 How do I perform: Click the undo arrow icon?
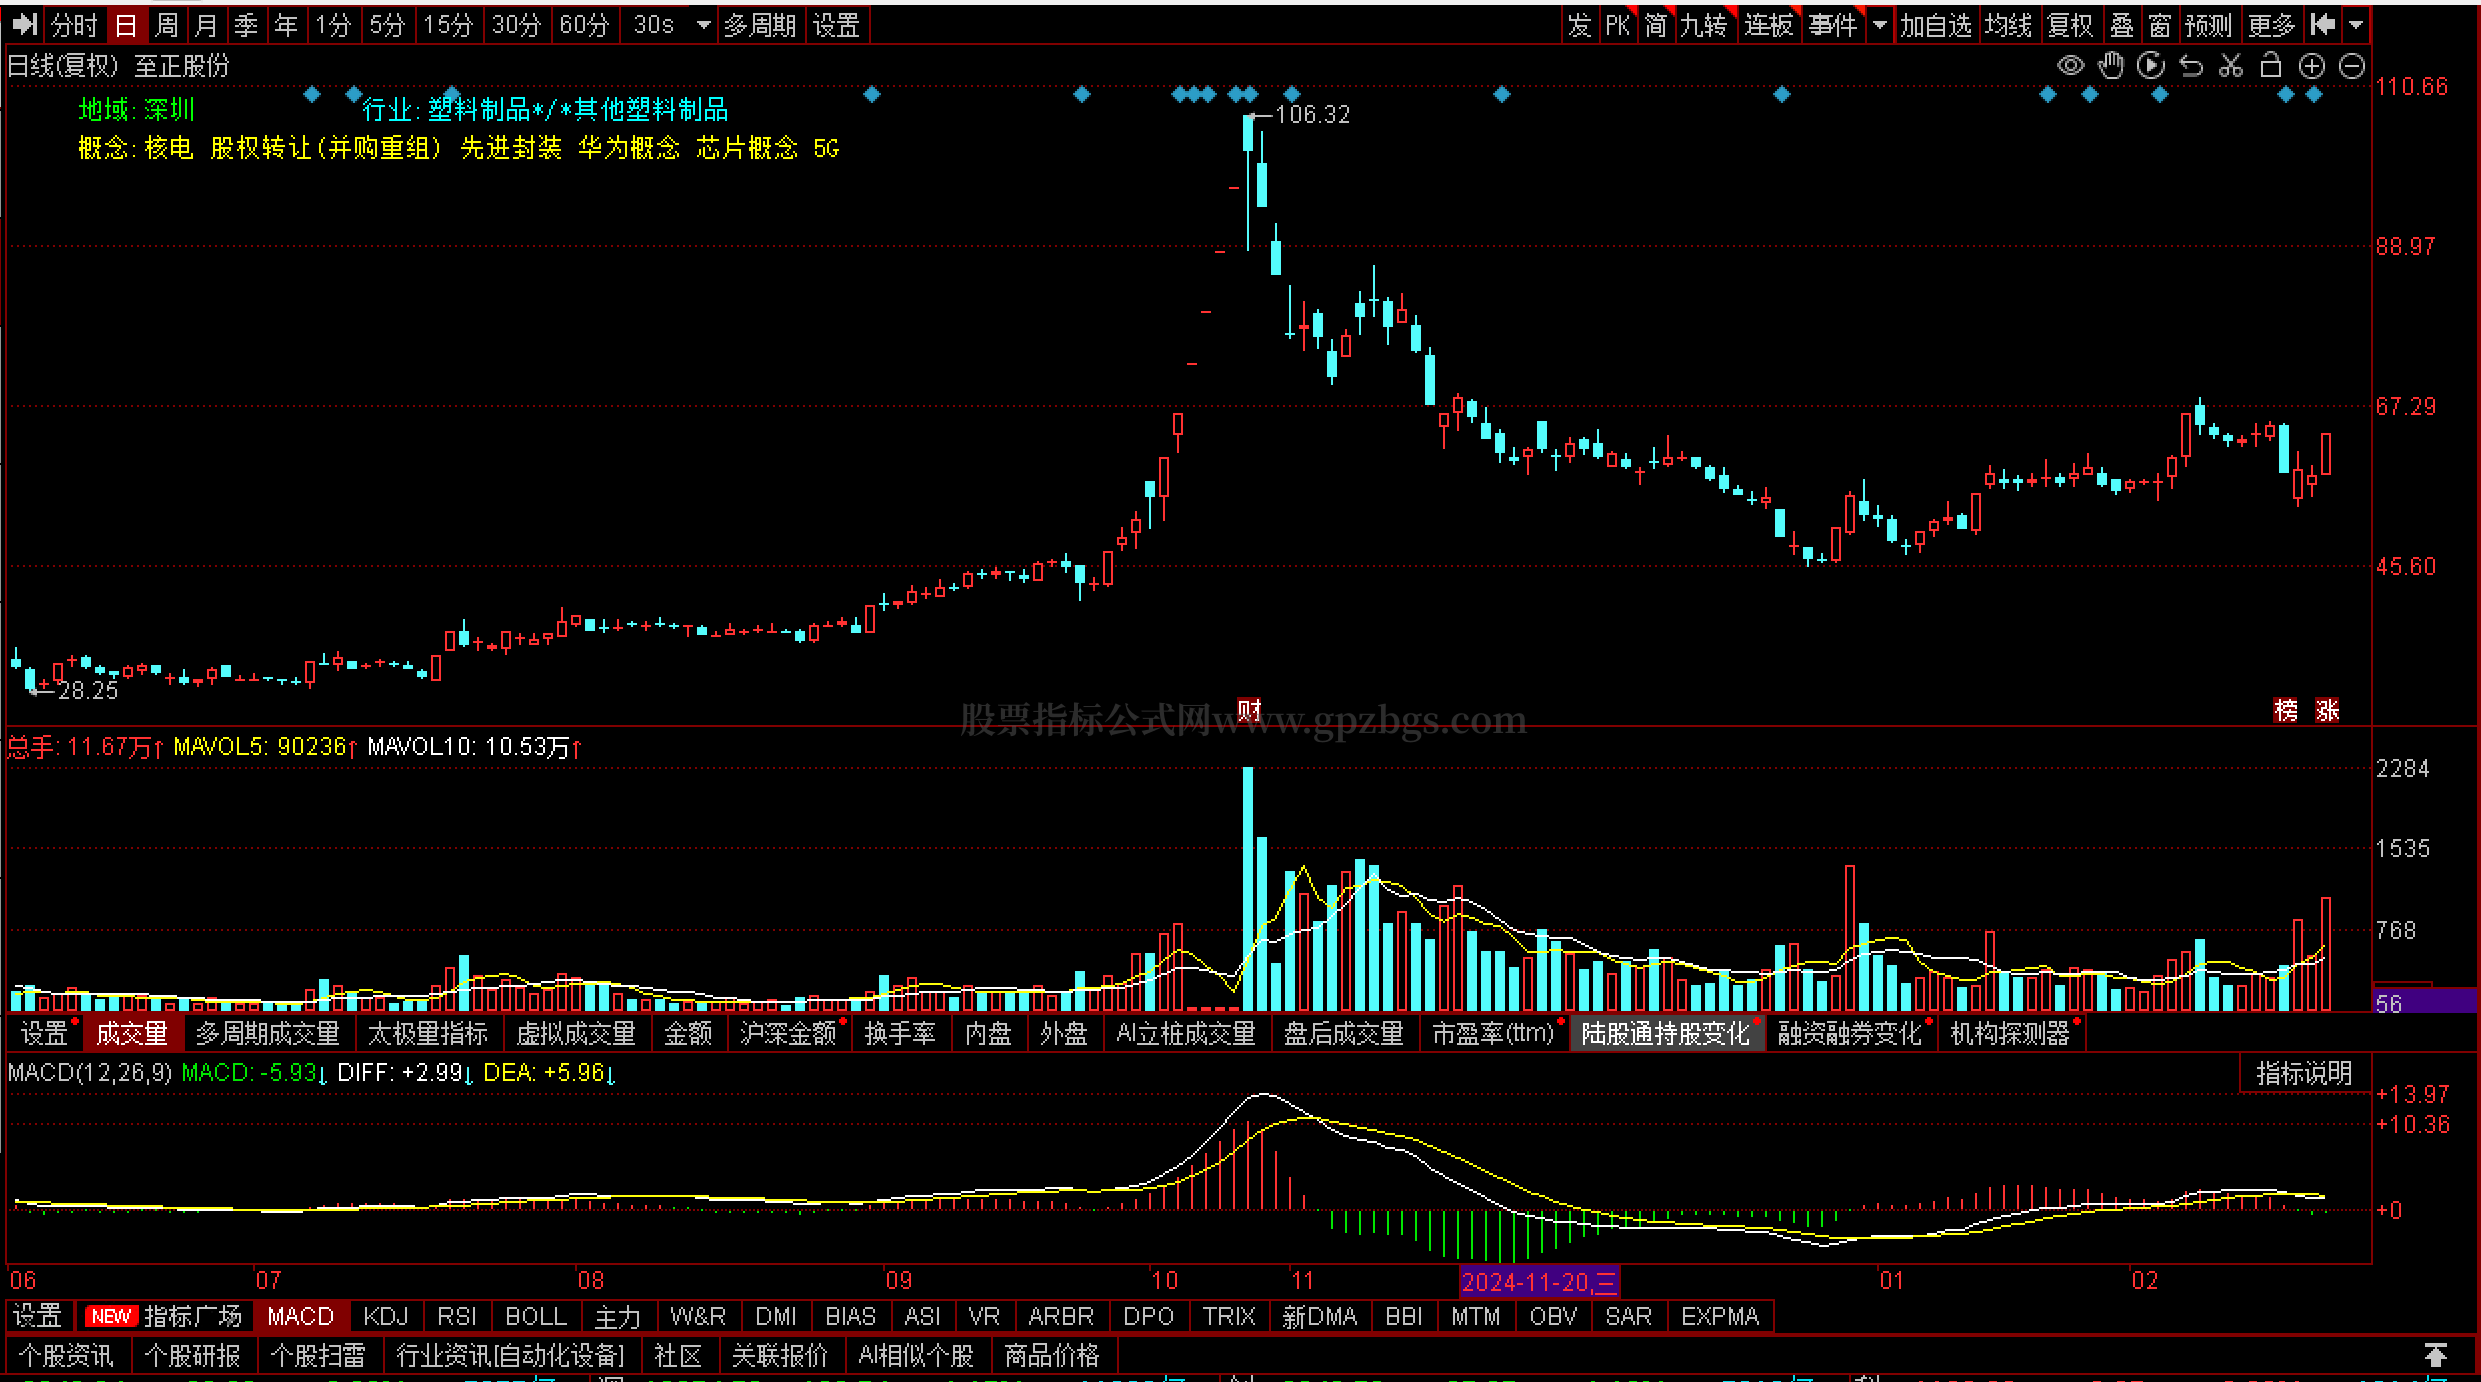(x=2191, y=66)
